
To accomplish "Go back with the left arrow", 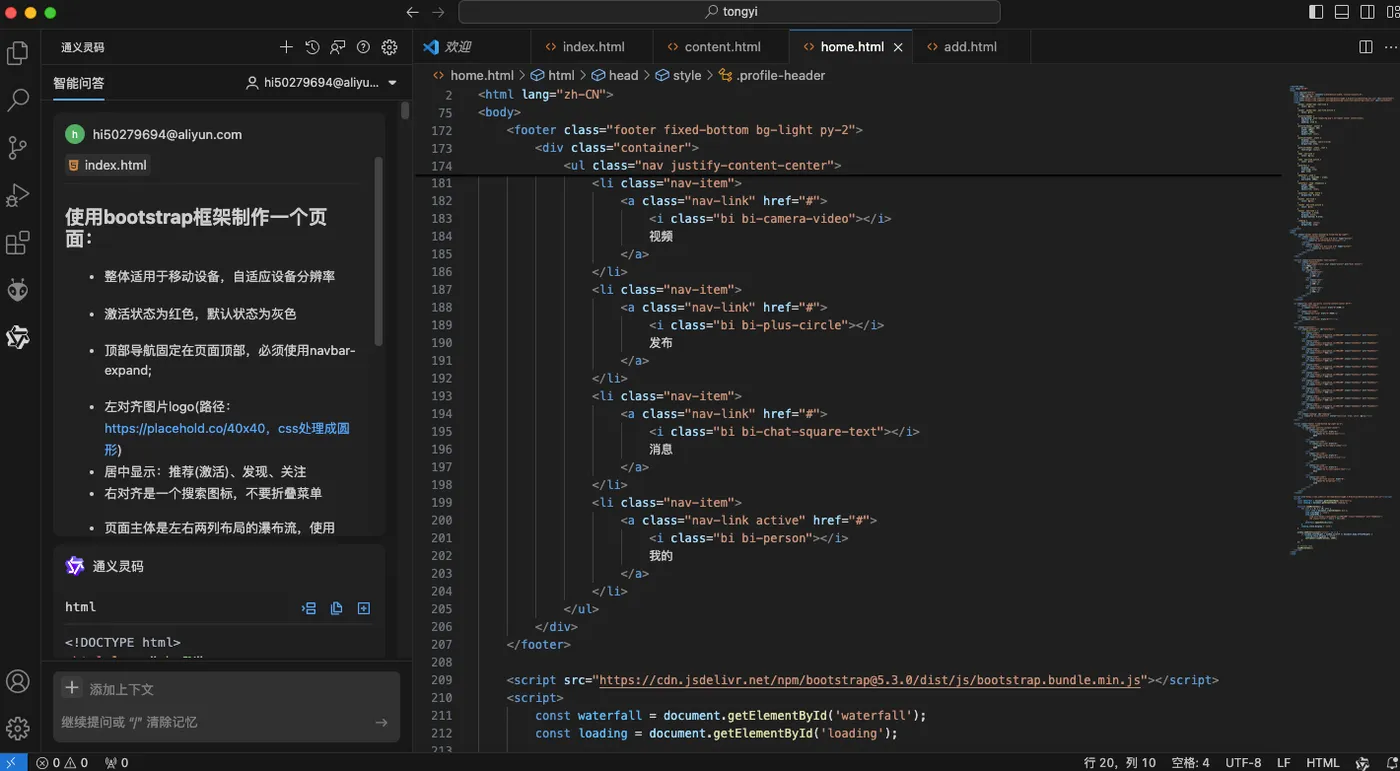I will point(413,12).
